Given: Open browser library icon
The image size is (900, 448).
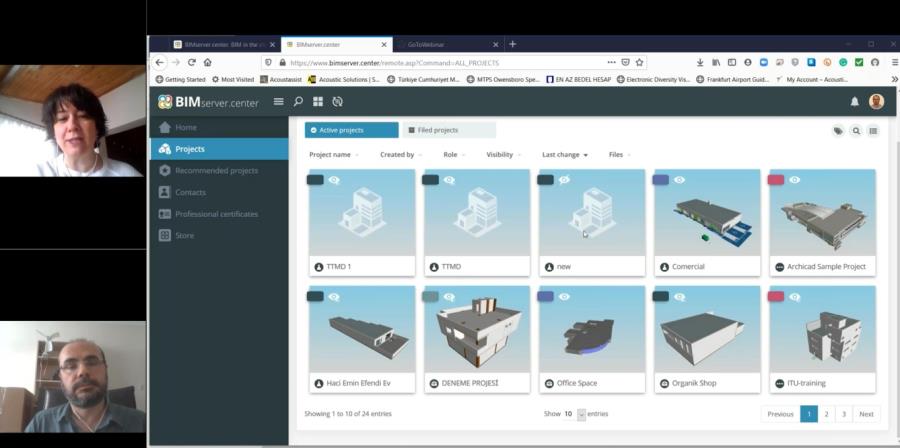Looking at the screenshot, I should tap(716, 63).
